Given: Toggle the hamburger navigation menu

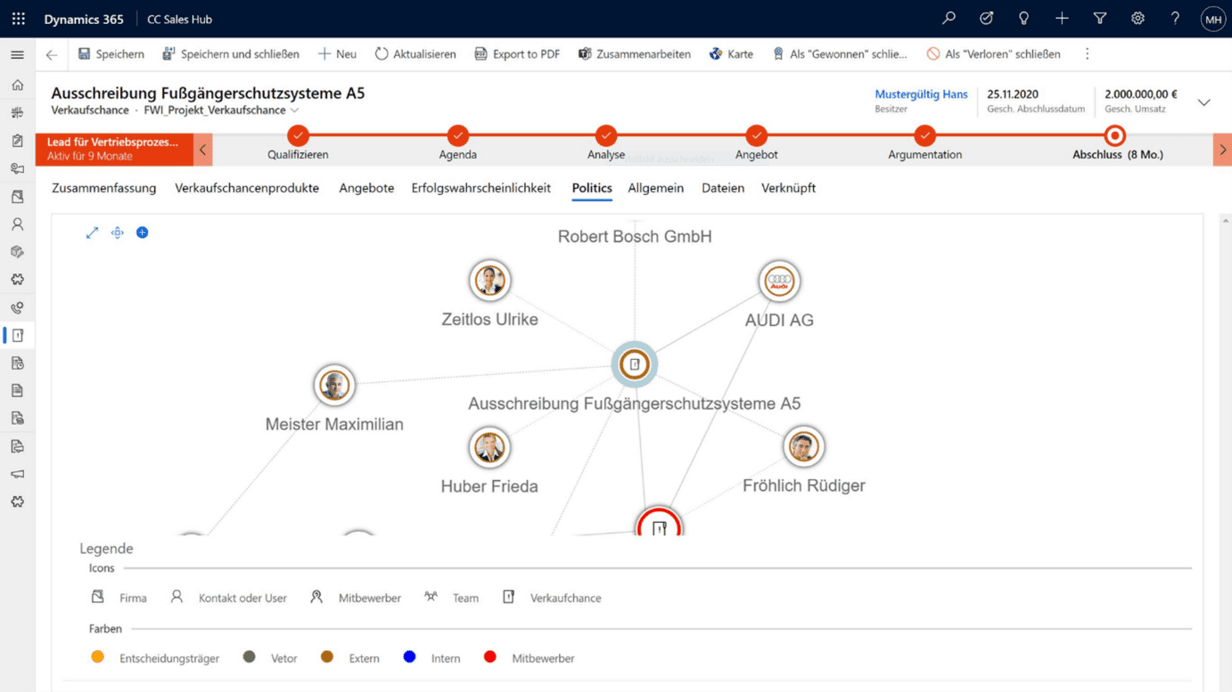Looking at the screenshot, I should (x=17, y=55).
